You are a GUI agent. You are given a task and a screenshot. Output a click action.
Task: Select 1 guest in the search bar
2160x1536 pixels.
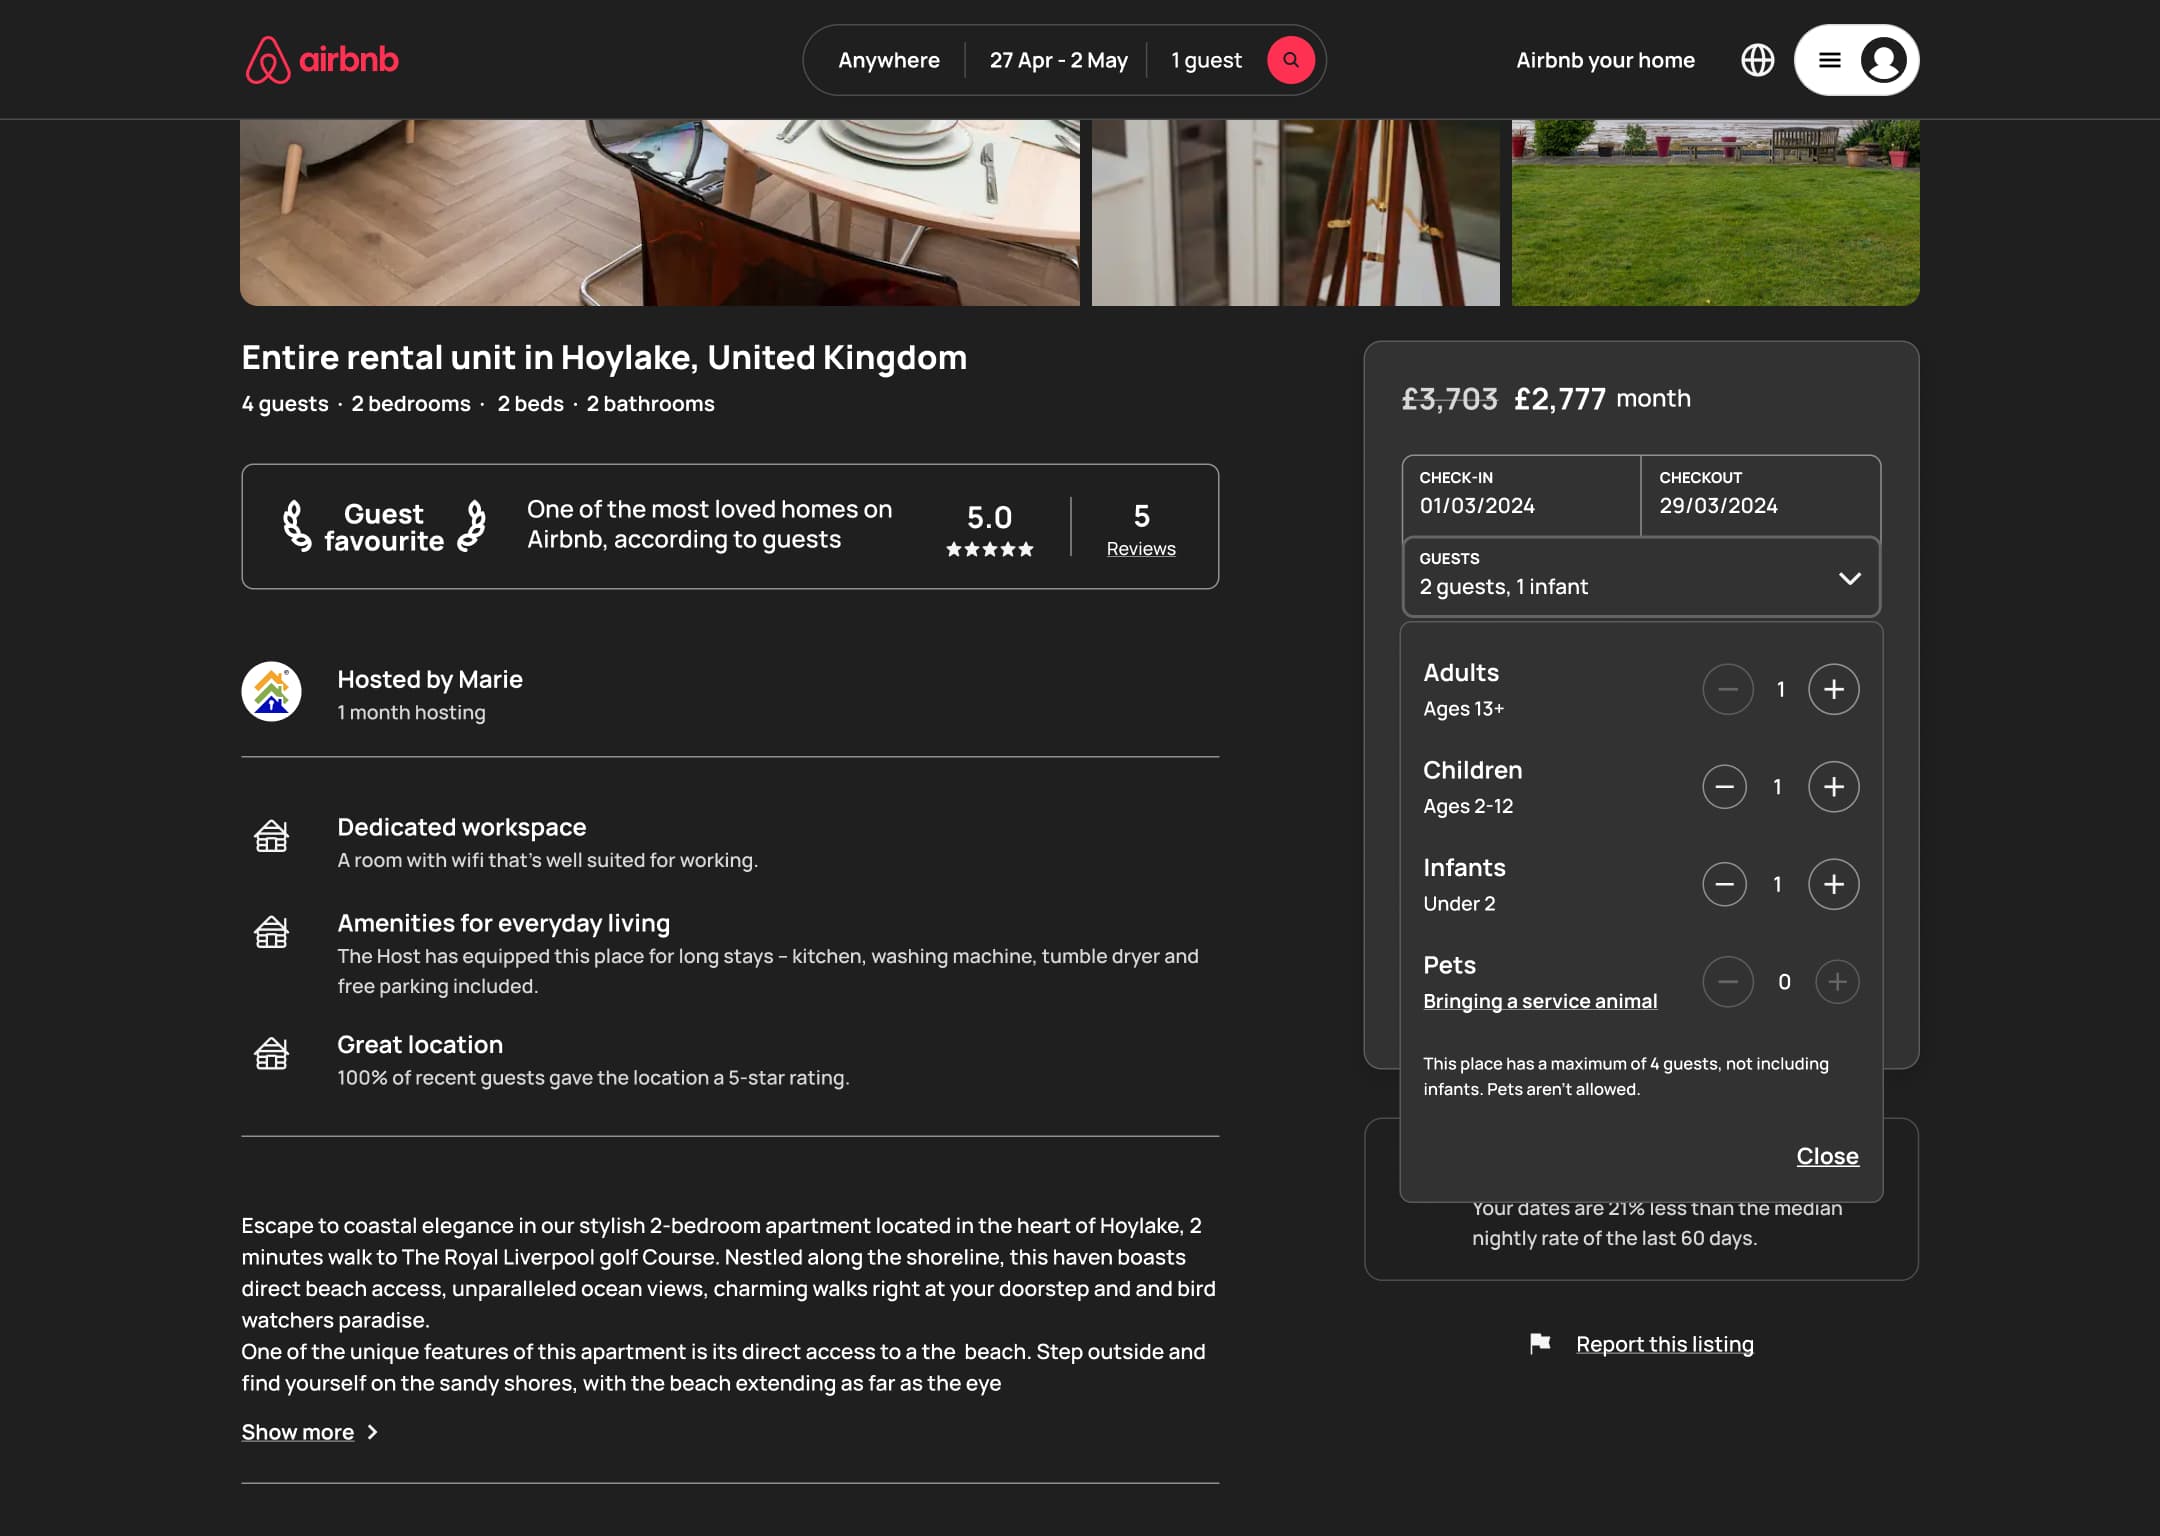coord(1206,60)
